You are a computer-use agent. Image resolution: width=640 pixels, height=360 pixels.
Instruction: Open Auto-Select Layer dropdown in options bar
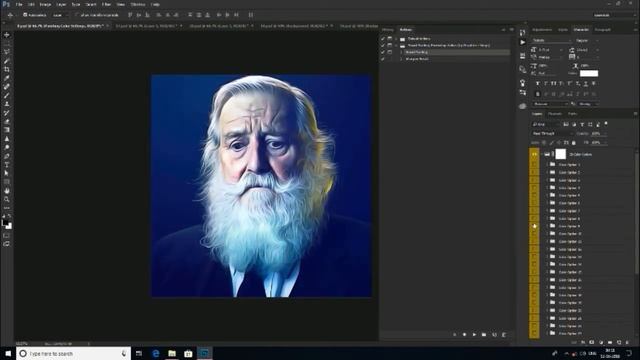[x=59, y=15]
